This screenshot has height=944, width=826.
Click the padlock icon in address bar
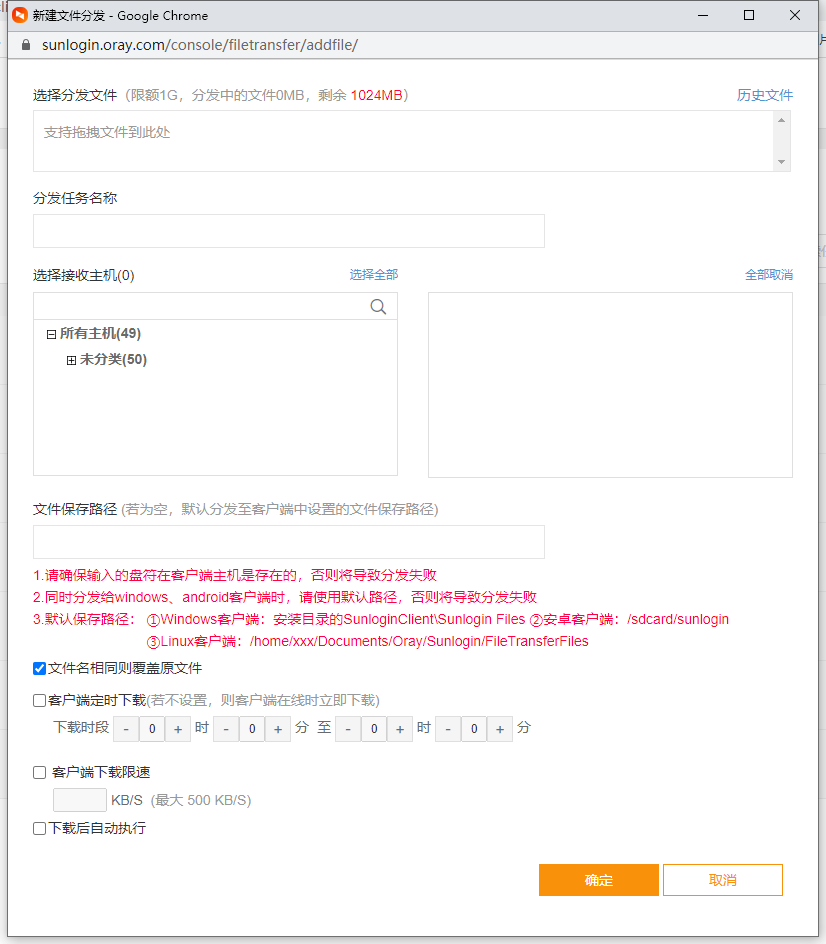click(x=26, y=45)
